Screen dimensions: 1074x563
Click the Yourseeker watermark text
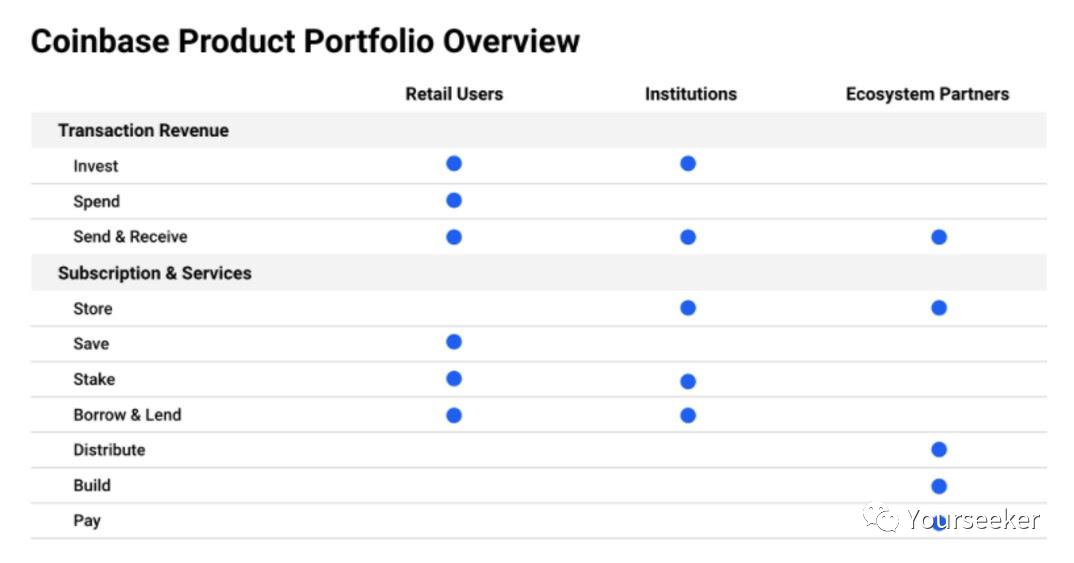click(973, 520)
